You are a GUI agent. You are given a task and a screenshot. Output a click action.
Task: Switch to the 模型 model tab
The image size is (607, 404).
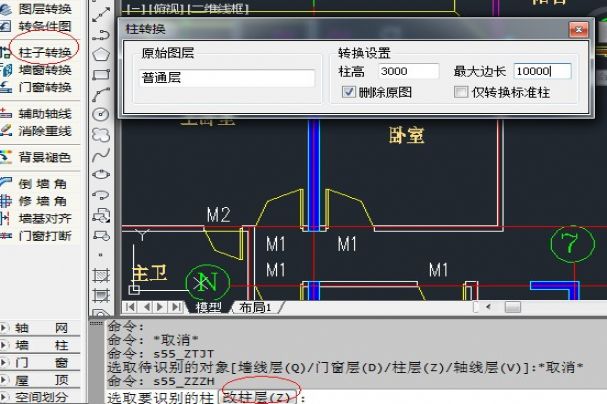[x=208, y=308]
